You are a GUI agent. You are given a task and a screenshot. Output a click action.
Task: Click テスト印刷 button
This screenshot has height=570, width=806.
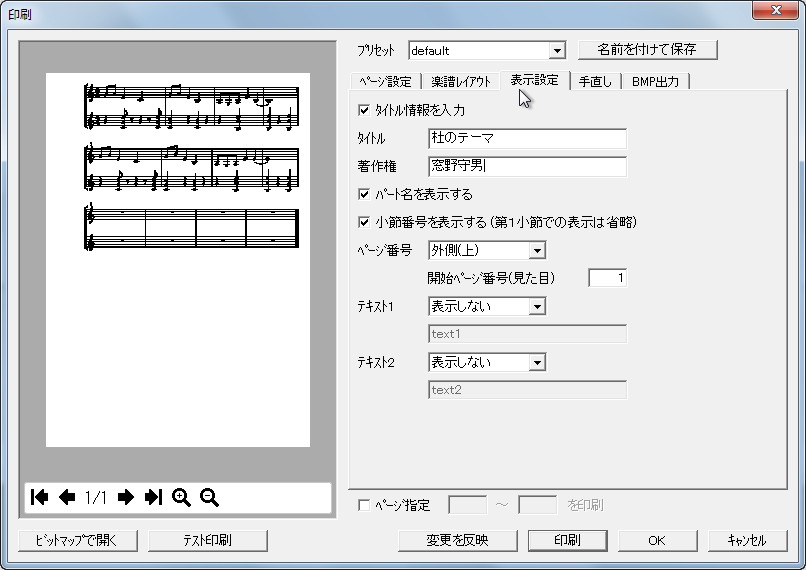click(208, 540)
